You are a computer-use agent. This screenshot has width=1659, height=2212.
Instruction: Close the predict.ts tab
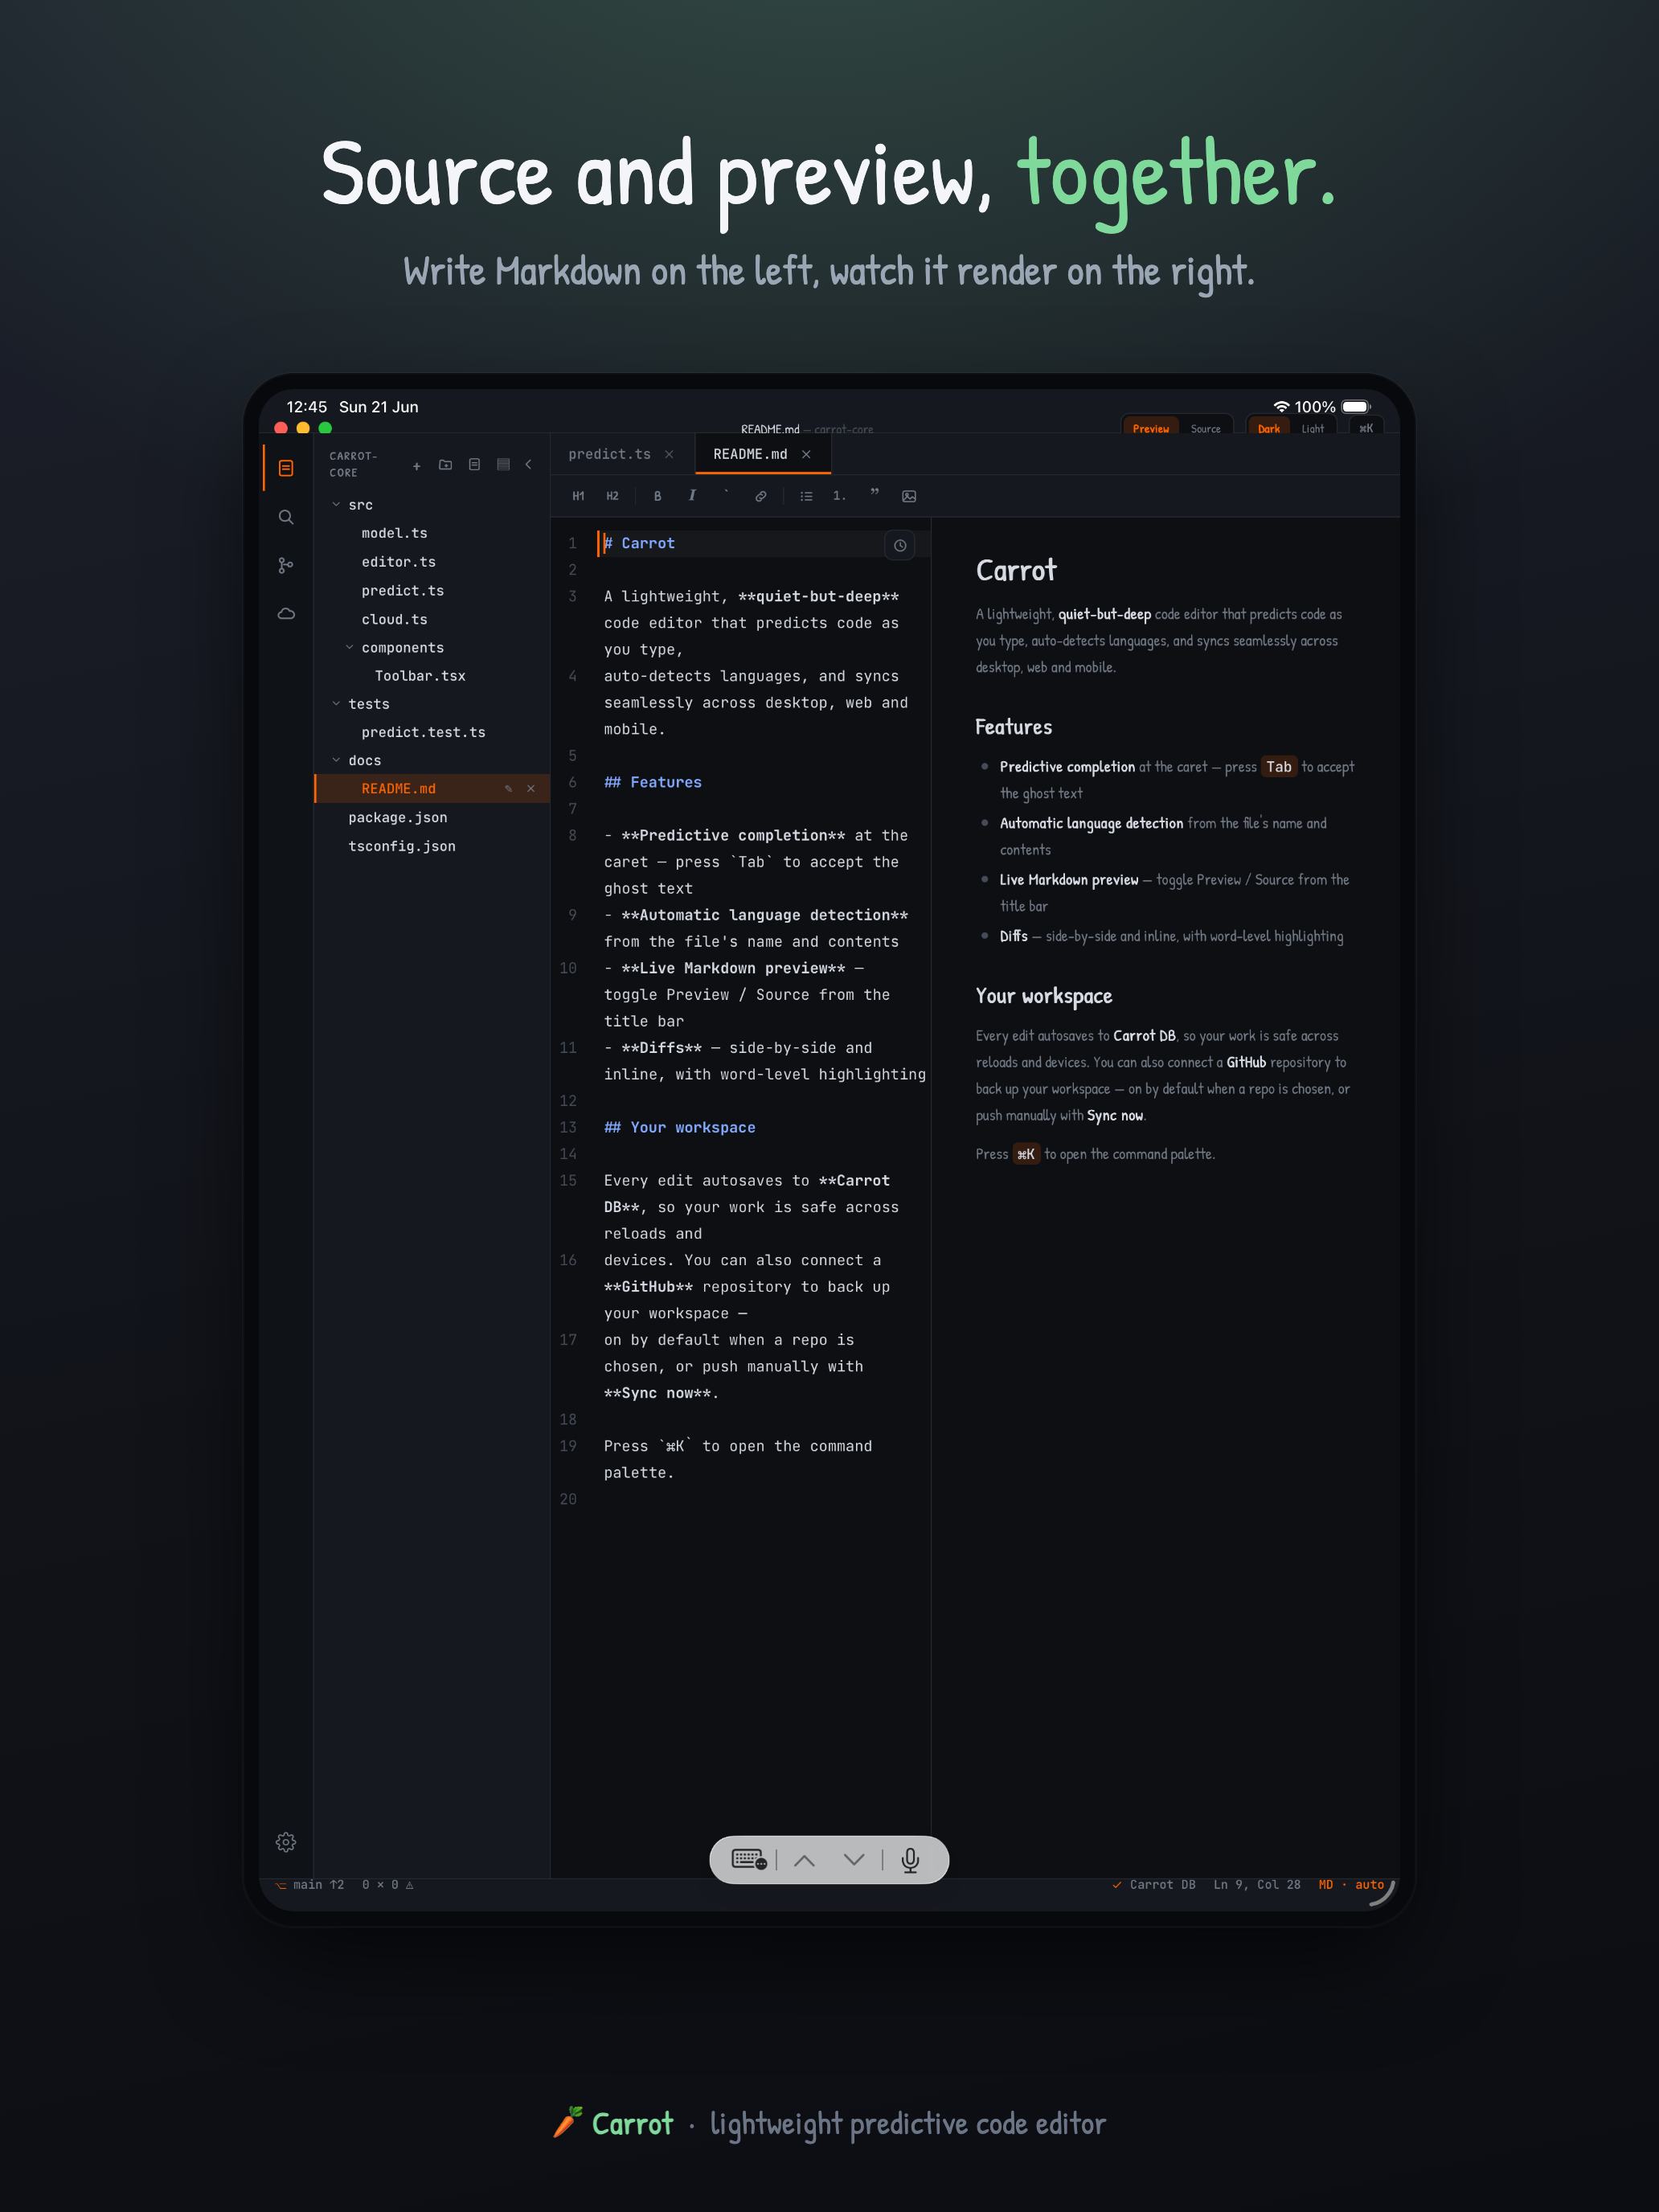tap(669, 455)
